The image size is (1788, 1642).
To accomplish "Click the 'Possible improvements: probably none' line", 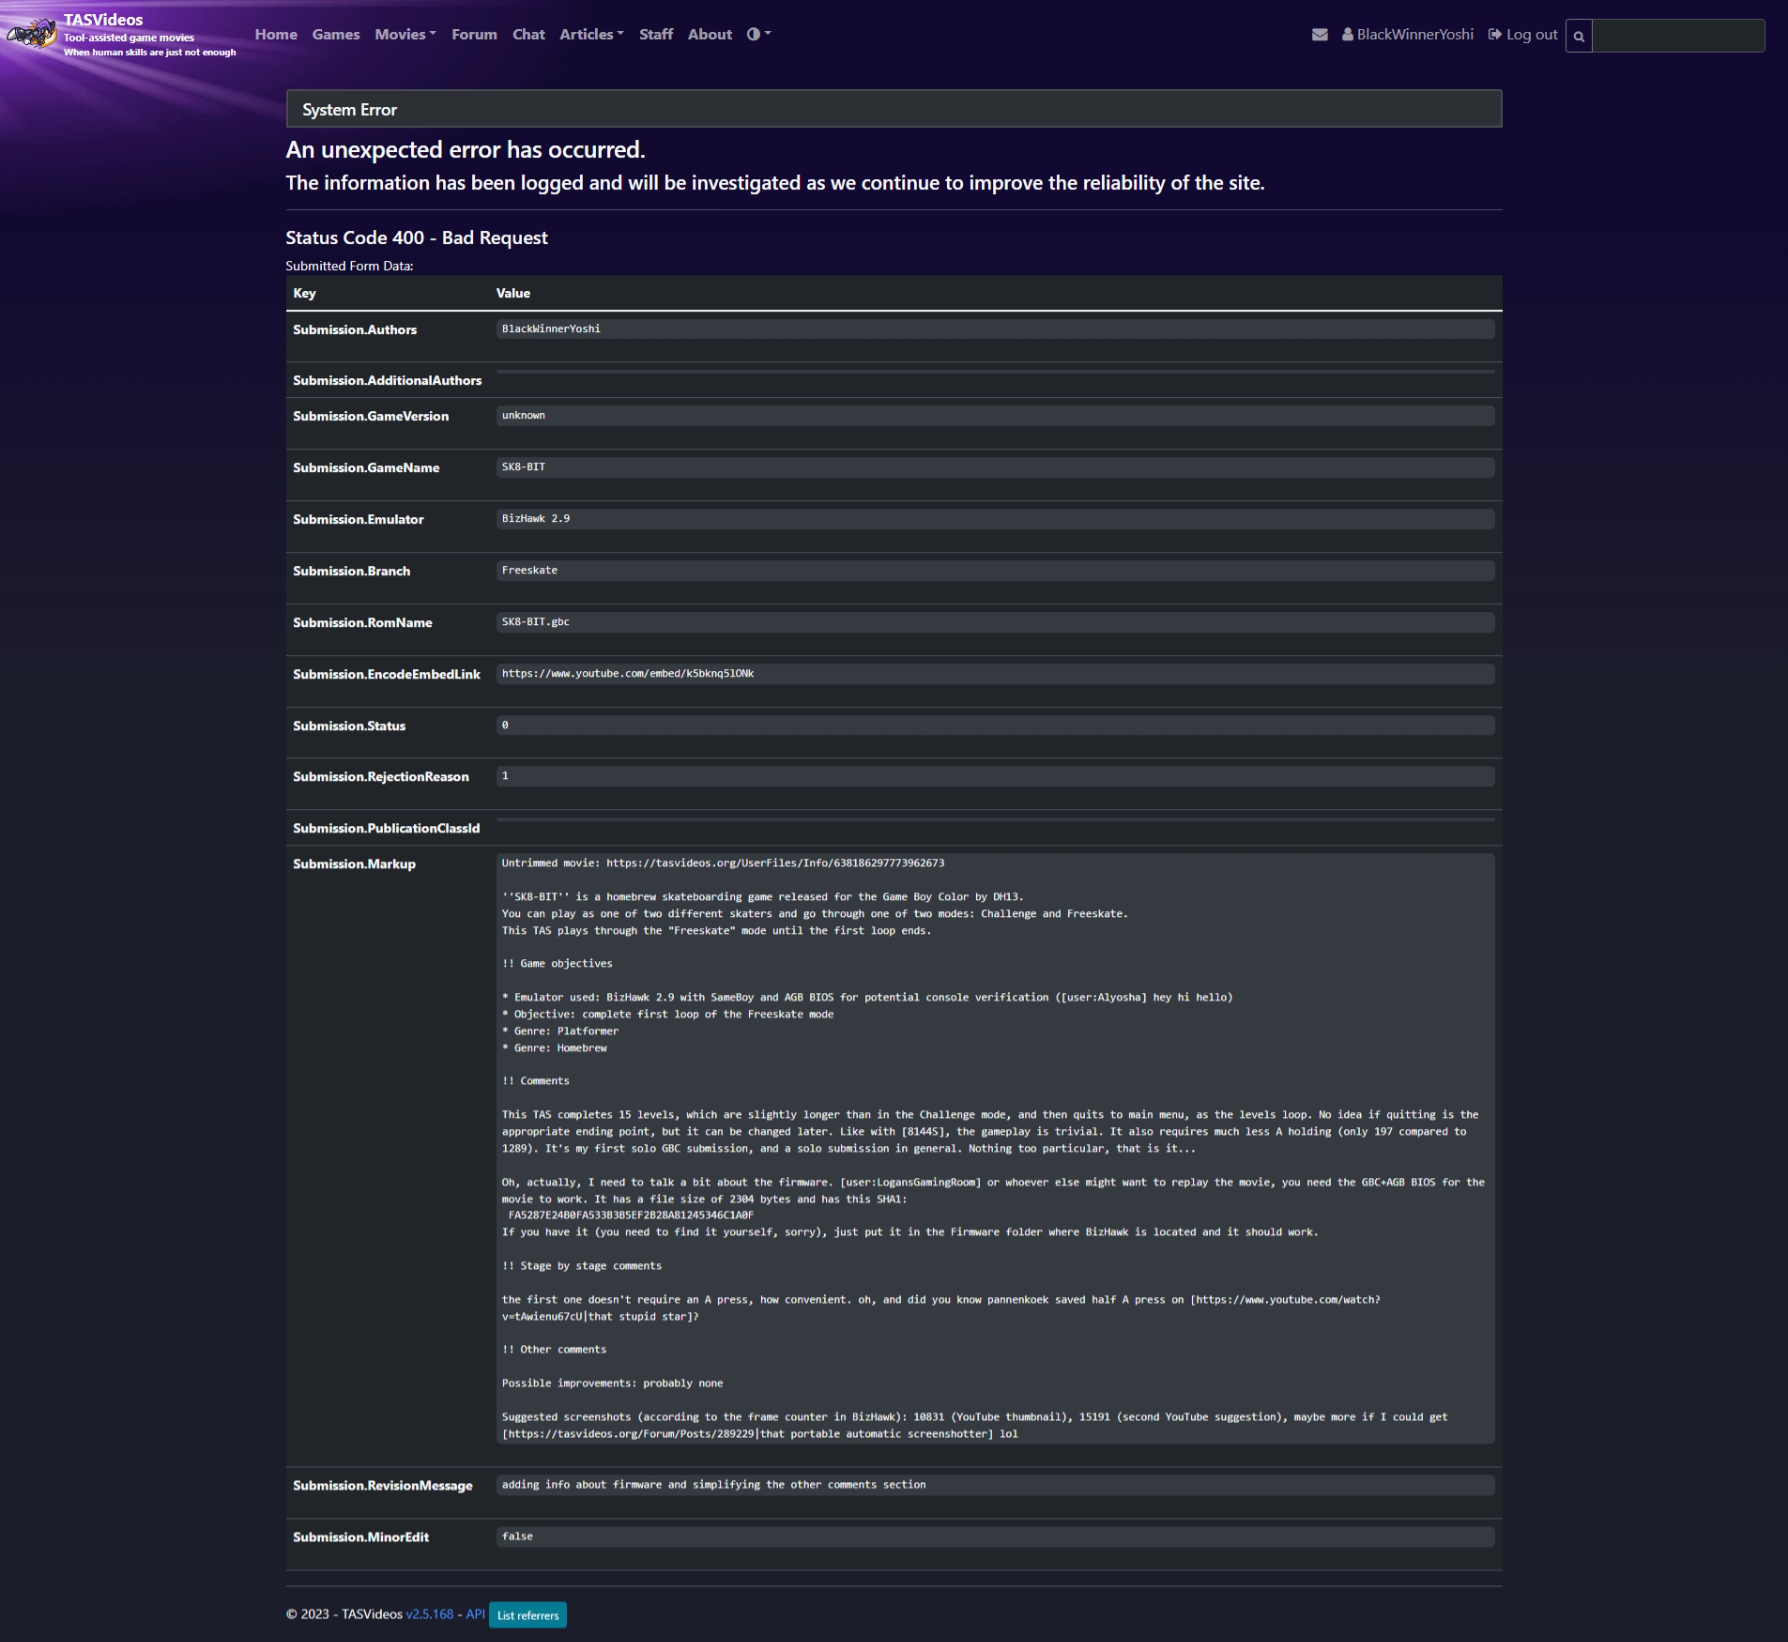I will pyautogui.click(x=612, y=1384).
